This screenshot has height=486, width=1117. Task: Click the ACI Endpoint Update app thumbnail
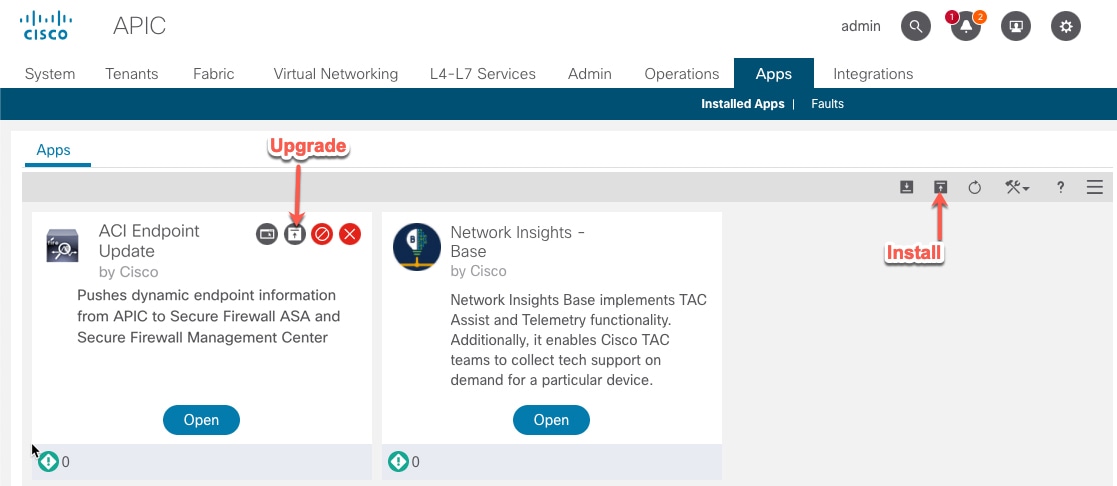62,246
